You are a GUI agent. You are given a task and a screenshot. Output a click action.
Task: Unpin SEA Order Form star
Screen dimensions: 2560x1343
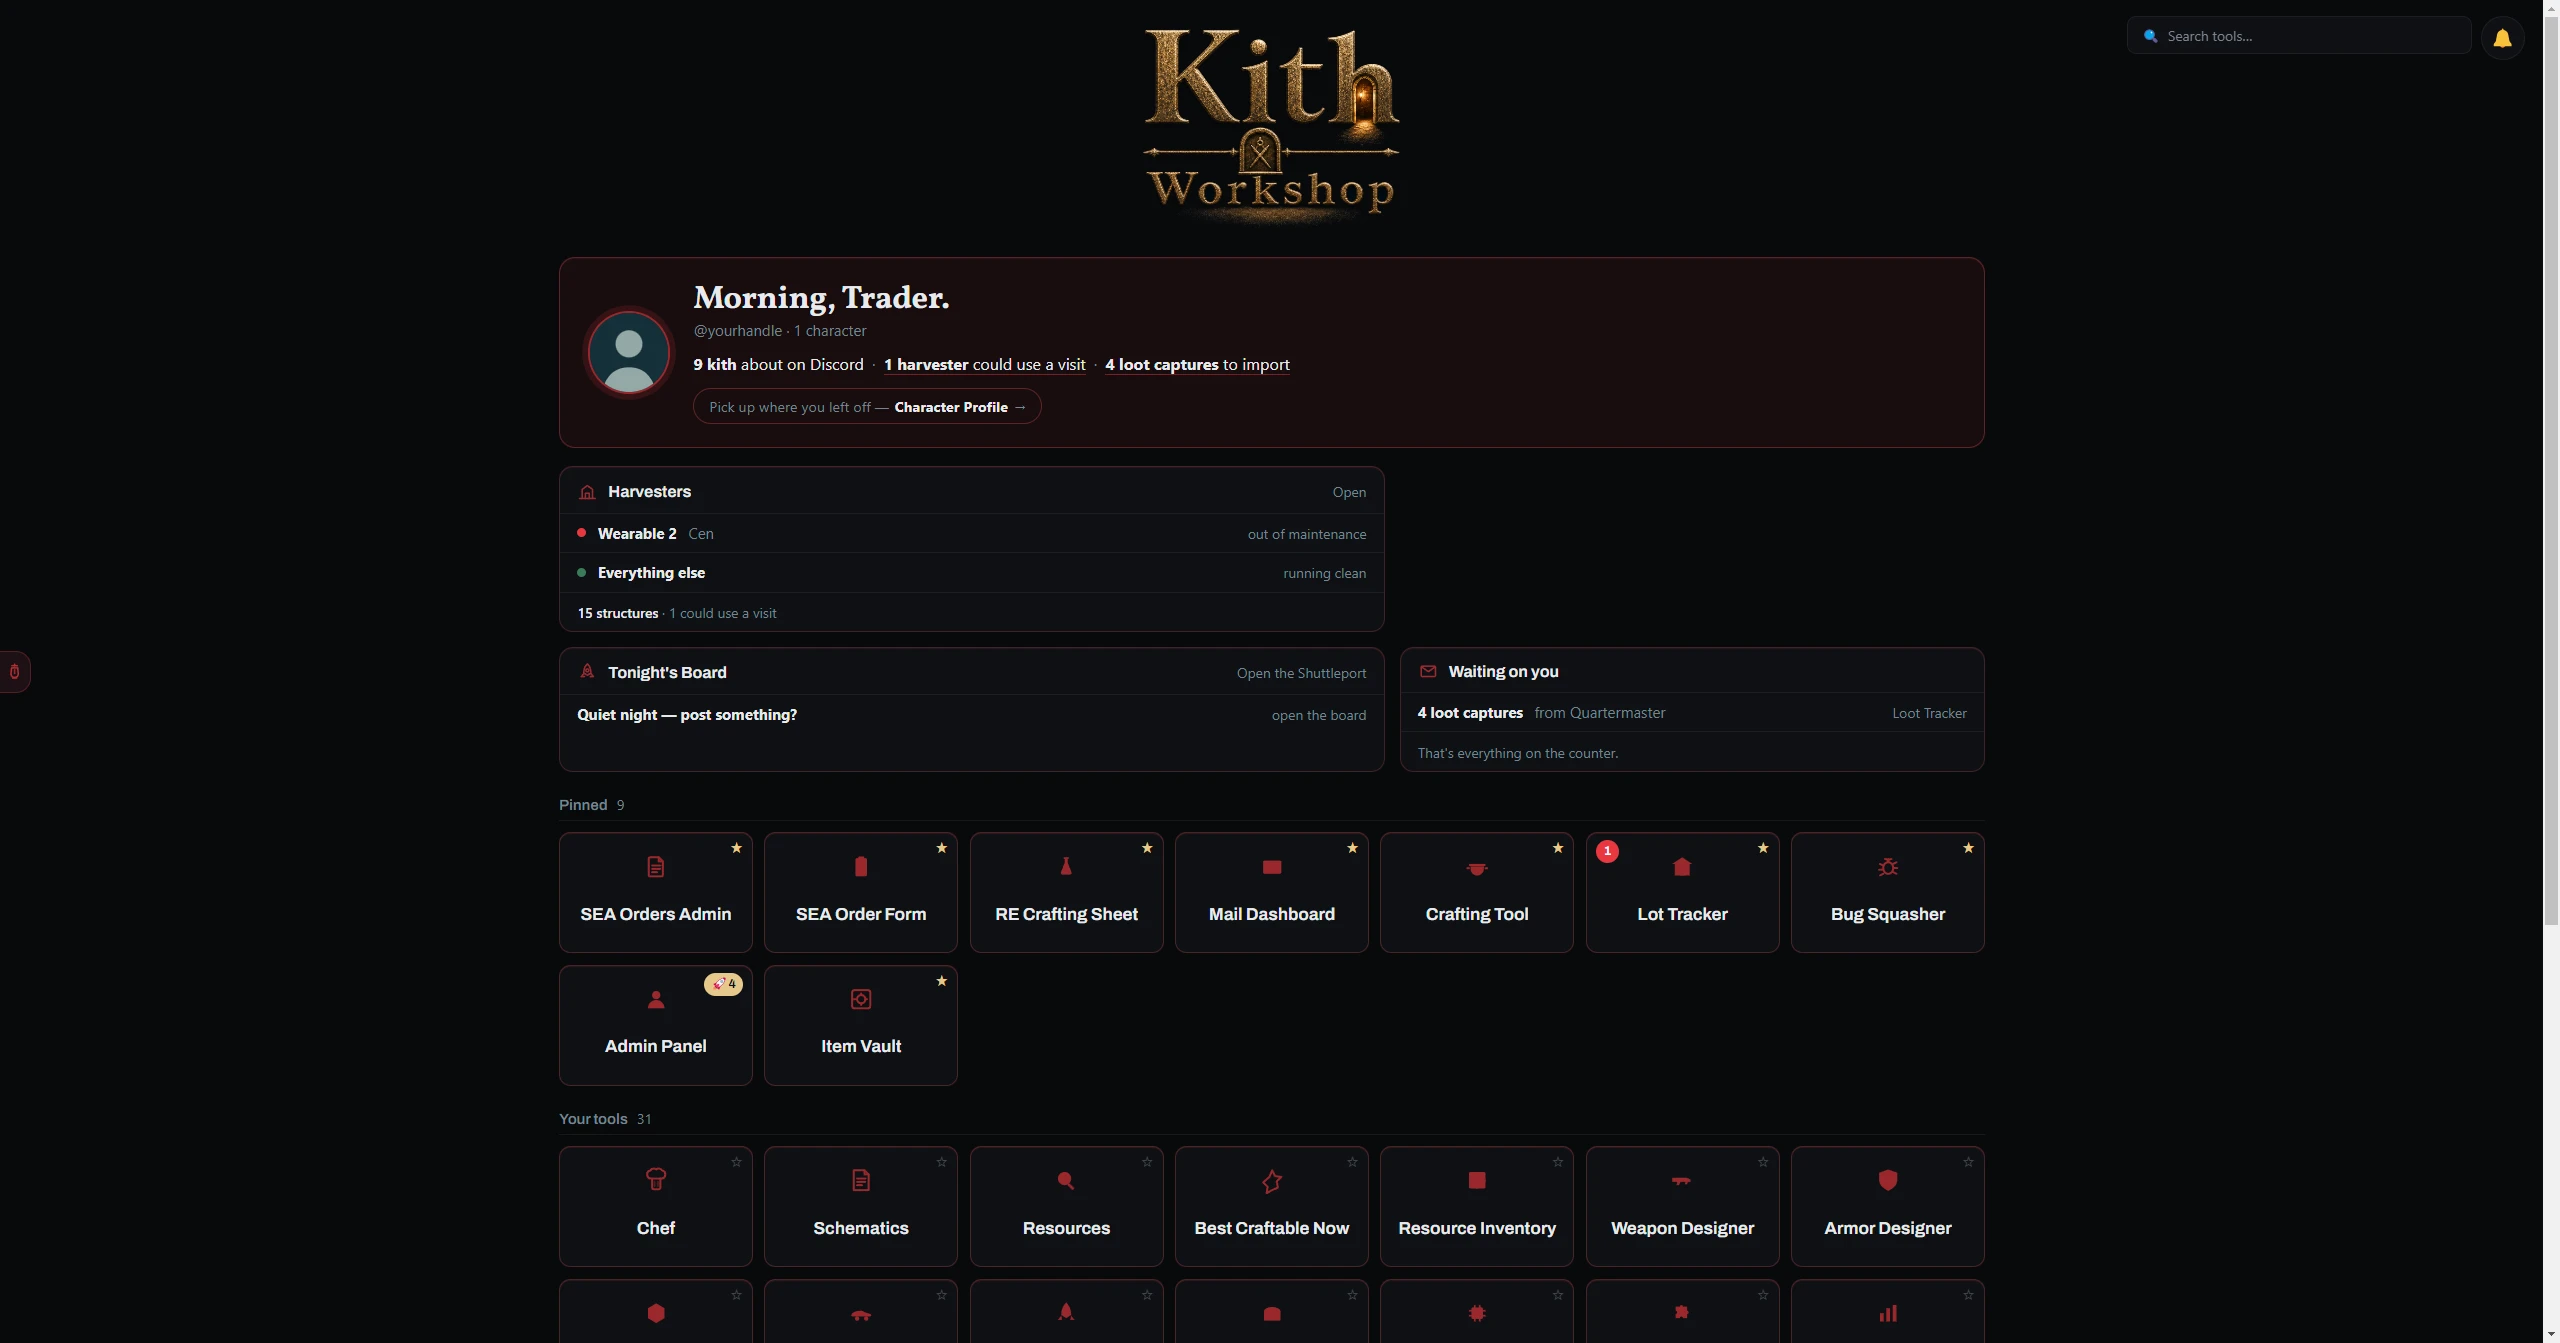(x=942, y=848)
